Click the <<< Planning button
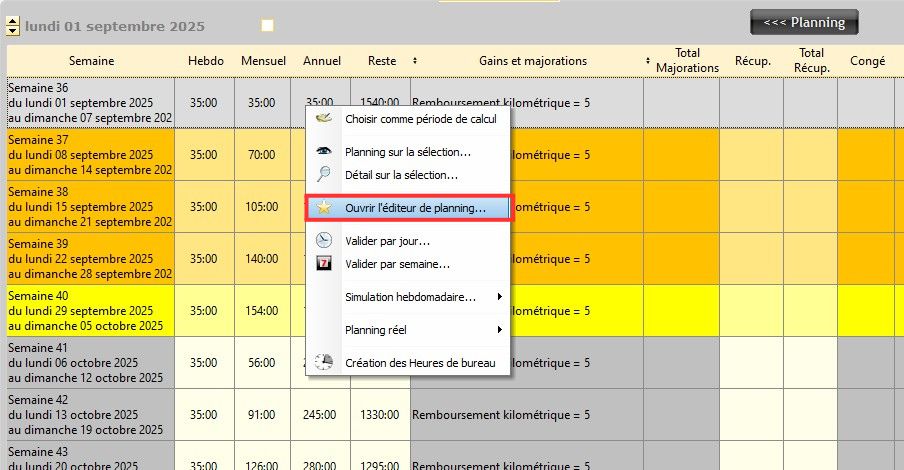Screen dimensions: 904x470 pos(803,22)
